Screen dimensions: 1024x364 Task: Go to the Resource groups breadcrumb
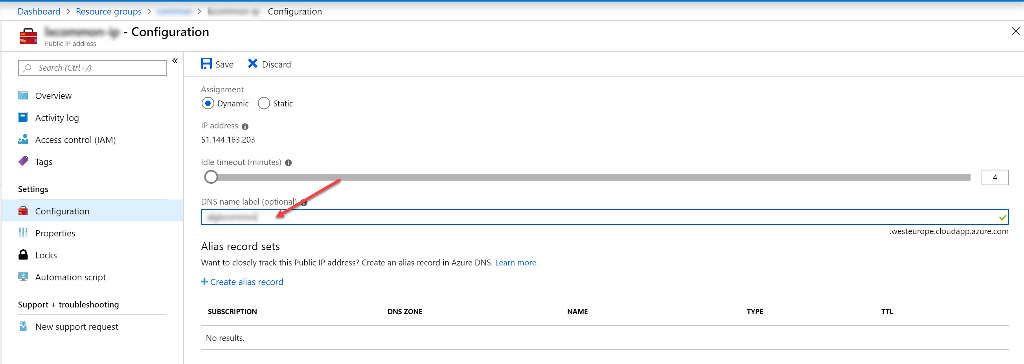(x=108, y=12)
